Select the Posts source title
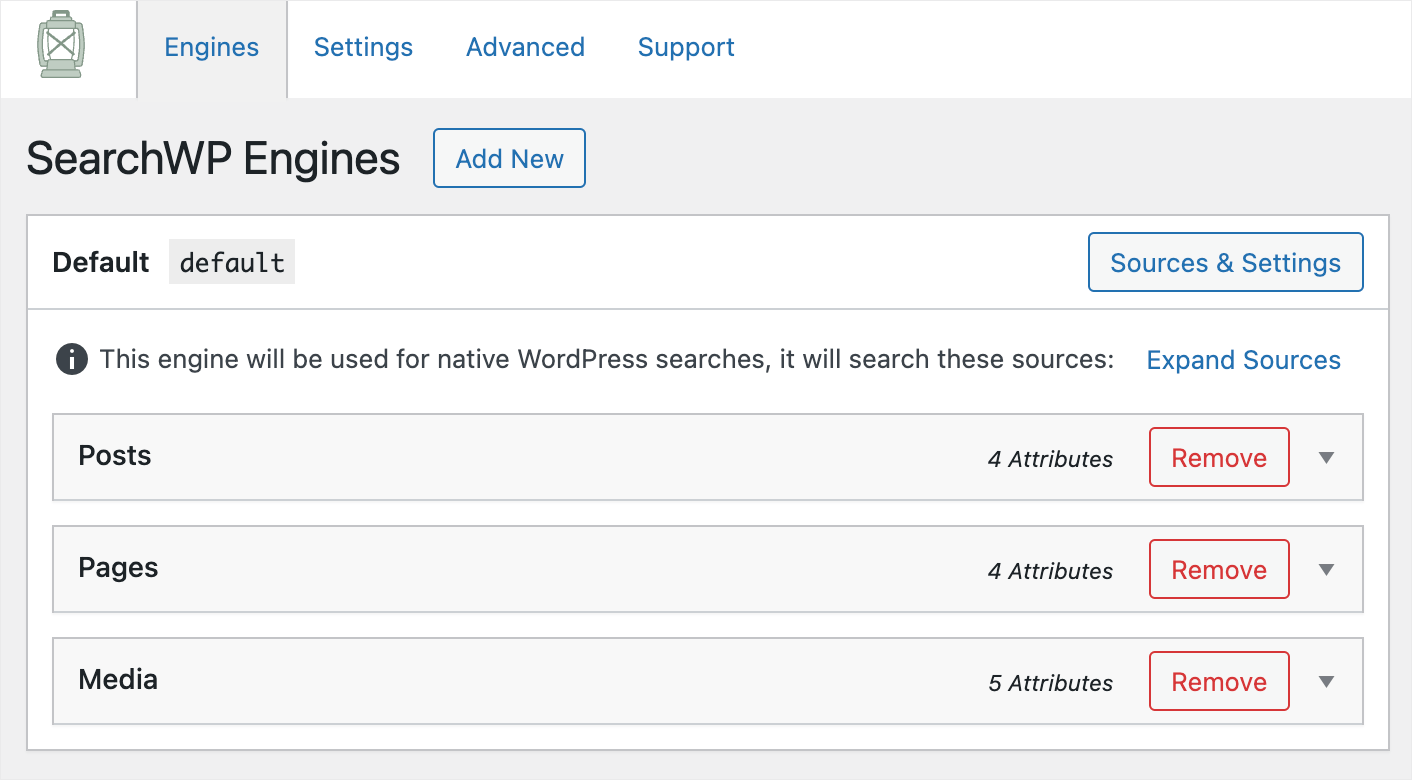The image size is (1412, 780). tap(115, 456)
